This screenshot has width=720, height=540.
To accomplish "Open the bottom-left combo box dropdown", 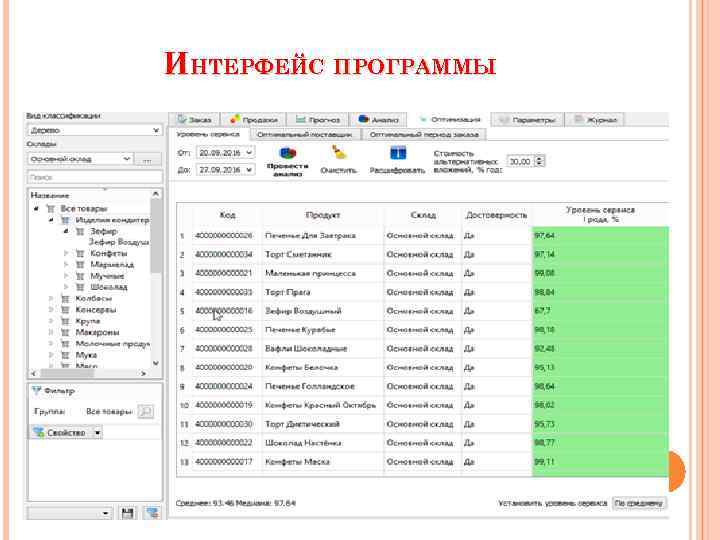I will point(106,513).
